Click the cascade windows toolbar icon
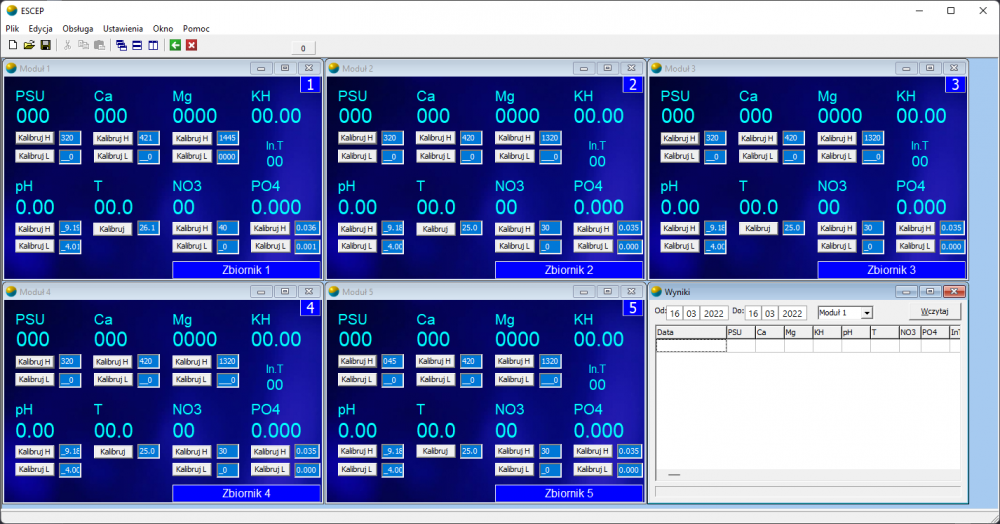Screen dimensions: 1000x524 121,45
